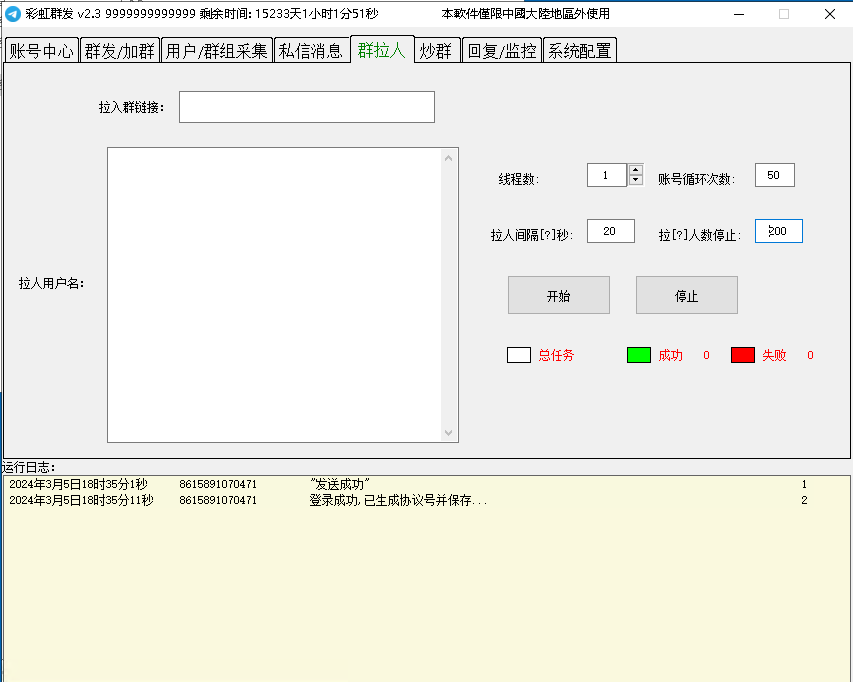Open the 系统配置 tab

click(578, 51)
